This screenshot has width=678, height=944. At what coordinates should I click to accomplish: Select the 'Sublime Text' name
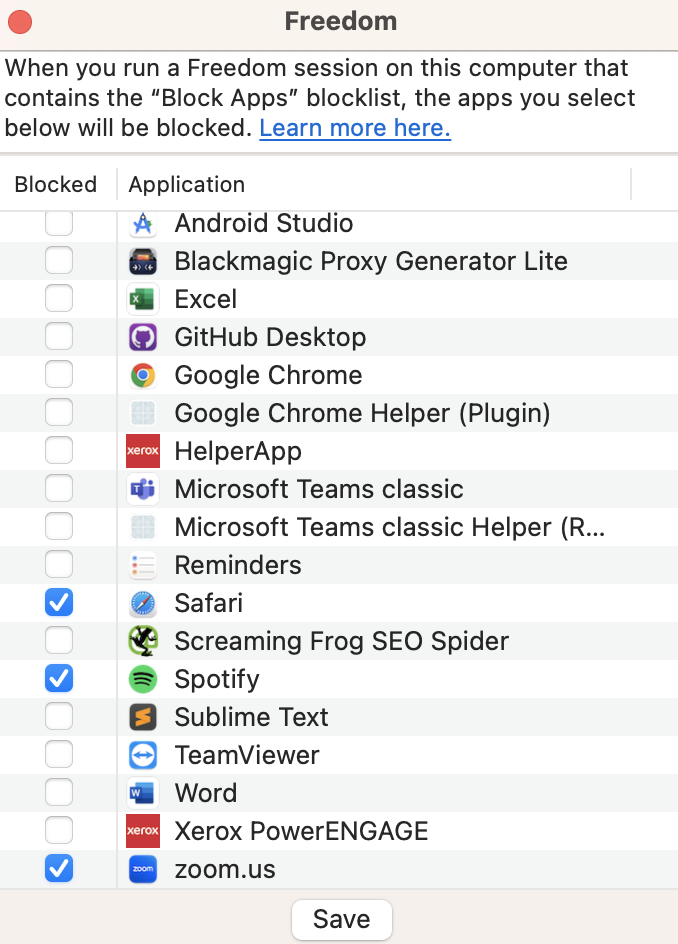tap(252, 717)
